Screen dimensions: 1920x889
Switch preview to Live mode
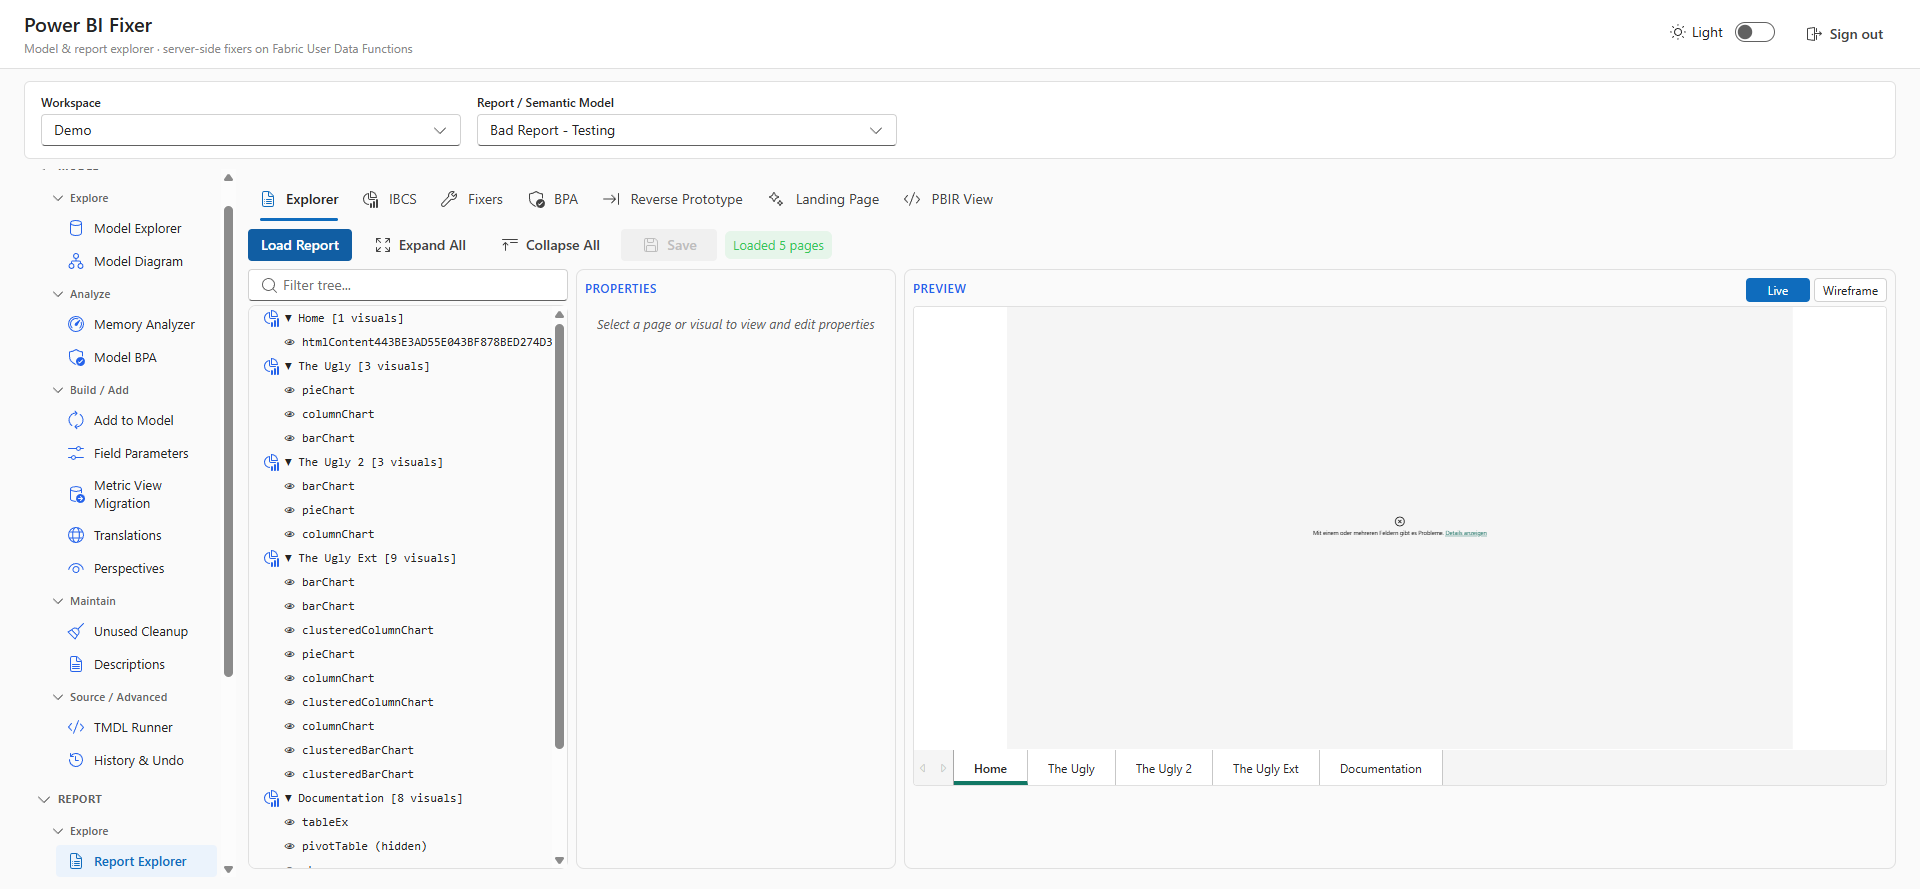coord(1778,290)
